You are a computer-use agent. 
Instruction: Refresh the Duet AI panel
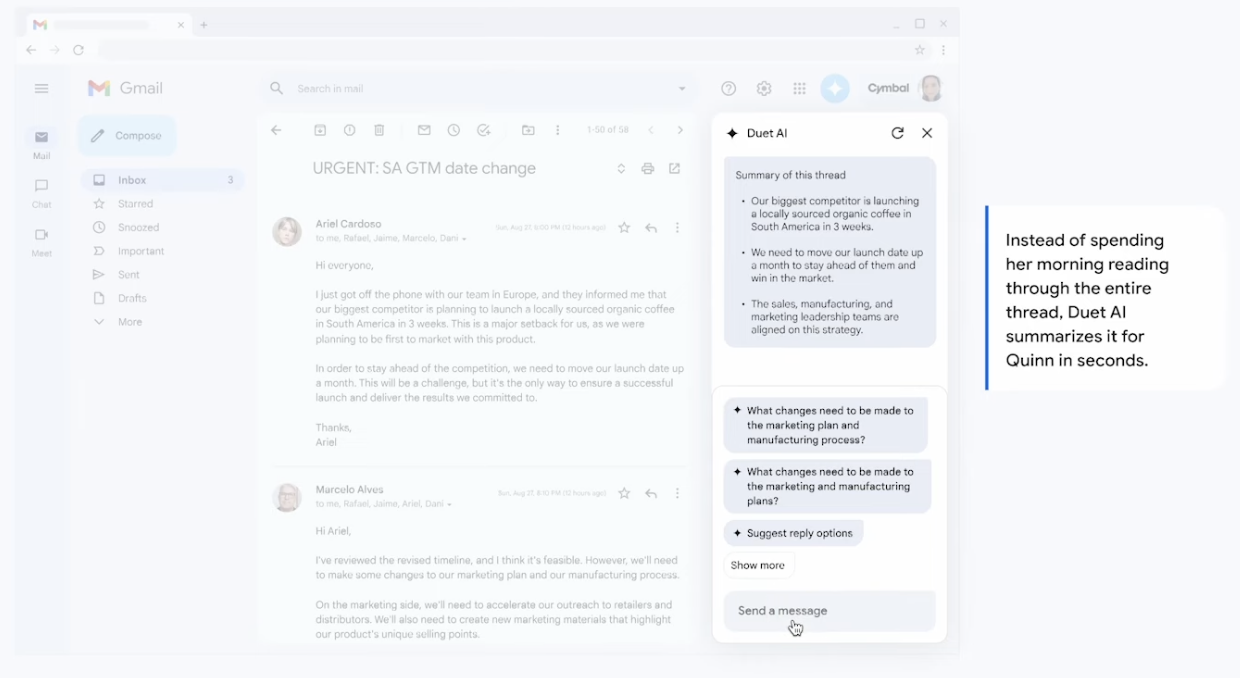coord(897,133)
